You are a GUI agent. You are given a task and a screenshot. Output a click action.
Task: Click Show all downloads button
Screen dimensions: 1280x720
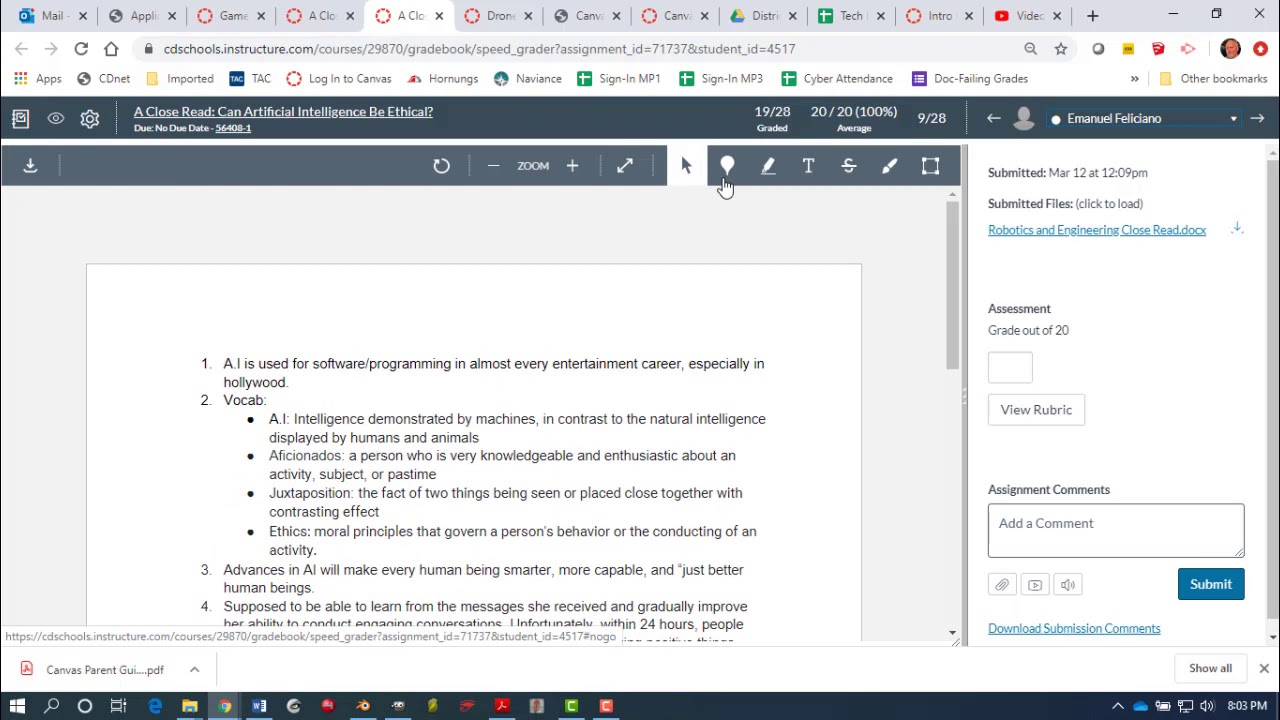[x=1210, y=669]
